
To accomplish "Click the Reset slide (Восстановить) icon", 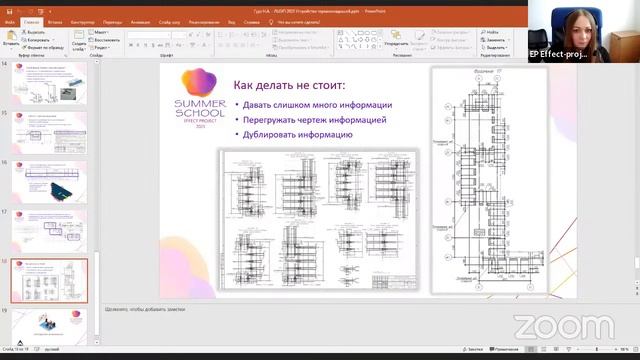I will pos(91,40).
